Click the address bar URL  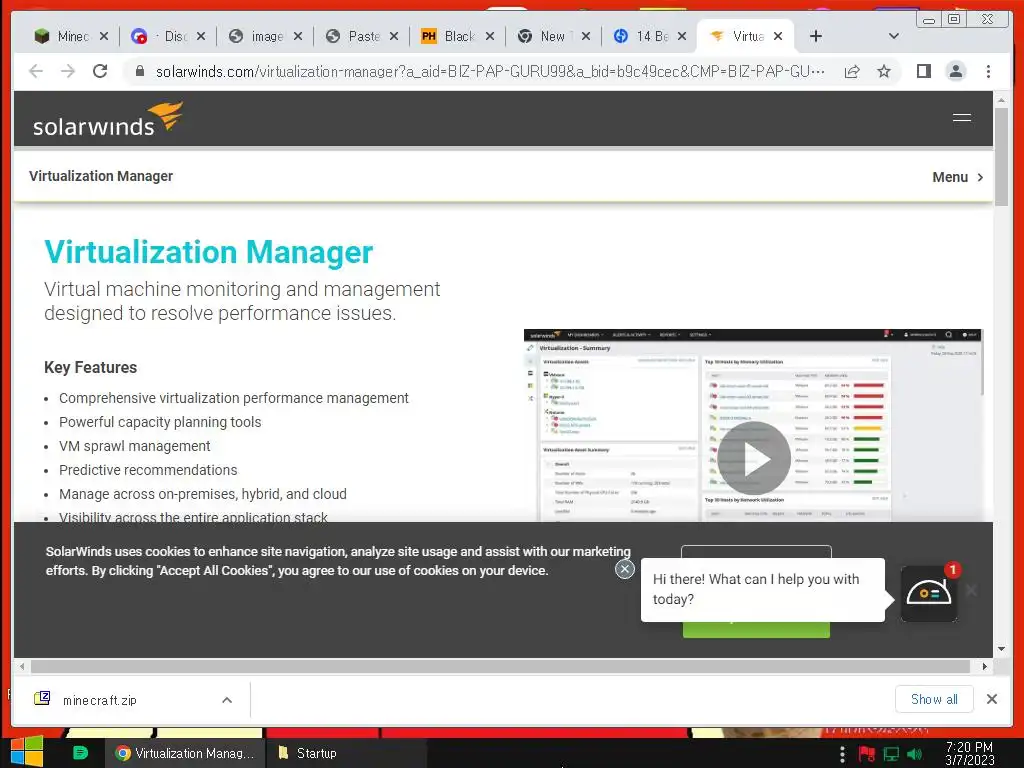(x=490, y=71)
